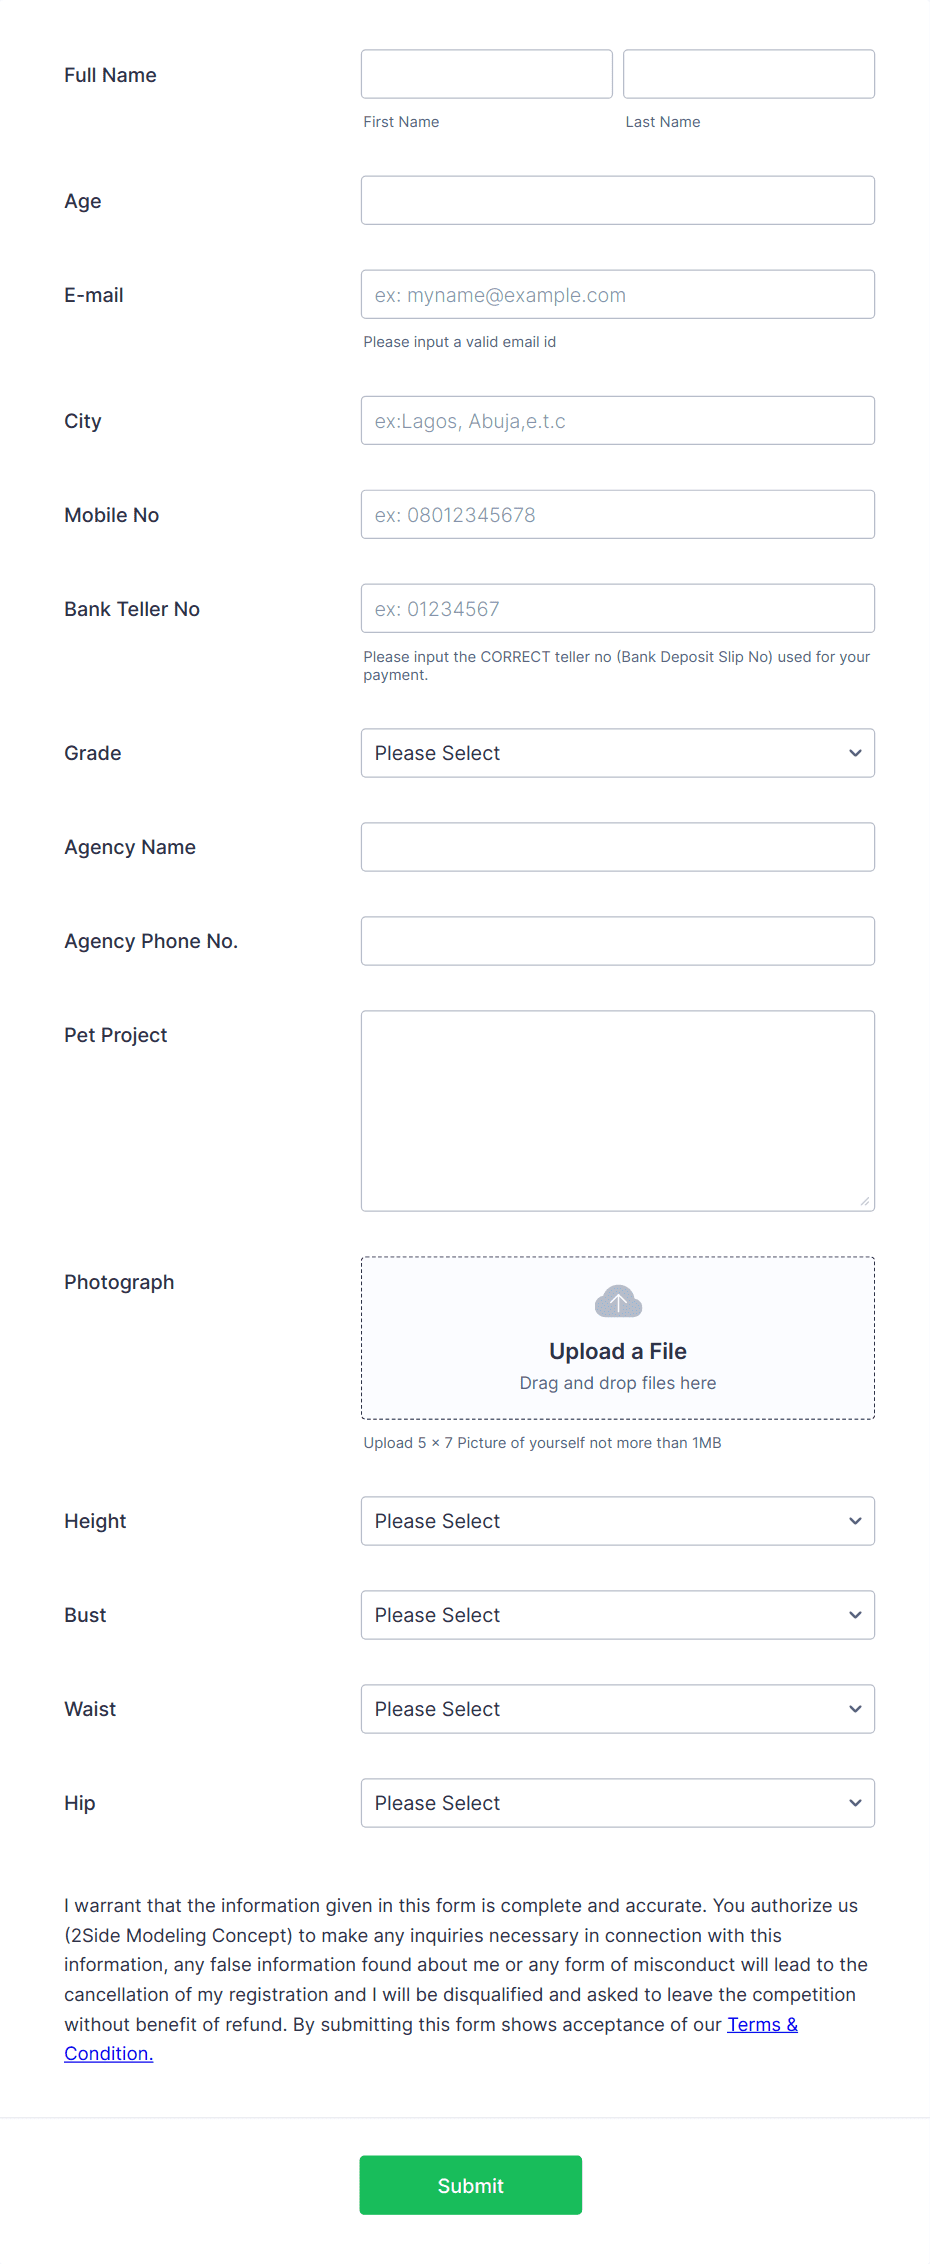Click the First Name input field
Screen dimensions: 930x2264
[x=486, y=73]
